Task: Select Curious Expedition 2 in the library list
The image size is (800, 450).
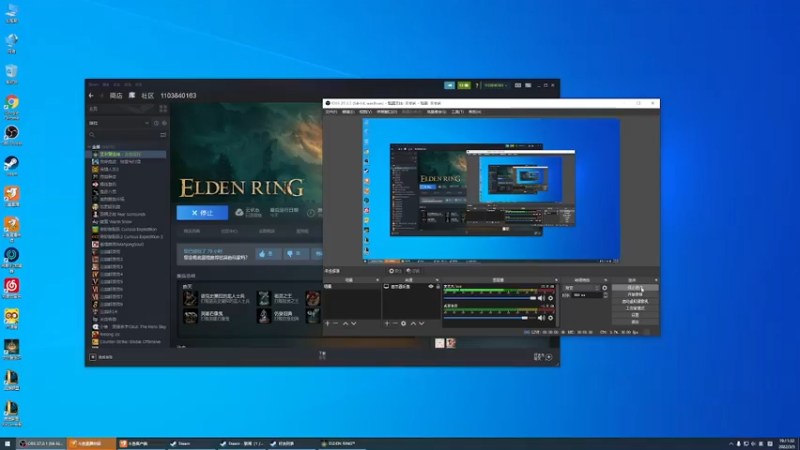Action: [127, 237]
